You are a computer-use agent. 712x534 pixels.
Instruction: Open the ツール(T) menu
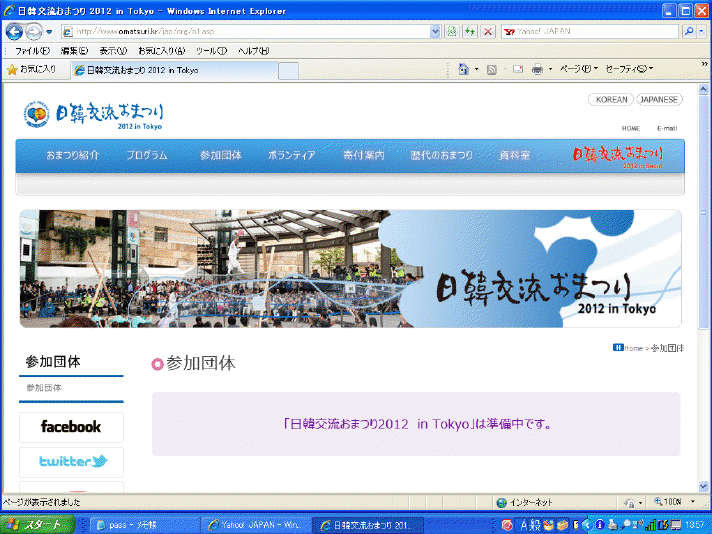click(x=211, y=51)
